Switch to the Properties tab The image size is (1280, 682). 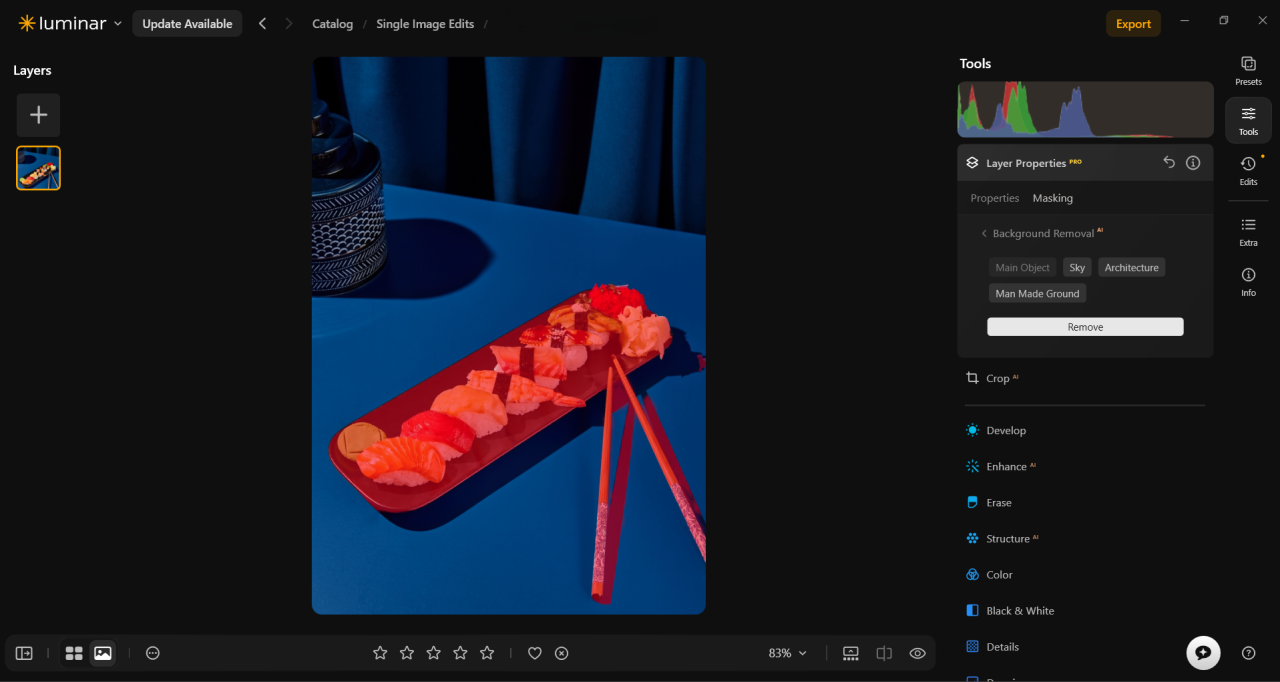click(x=995, y=198)
